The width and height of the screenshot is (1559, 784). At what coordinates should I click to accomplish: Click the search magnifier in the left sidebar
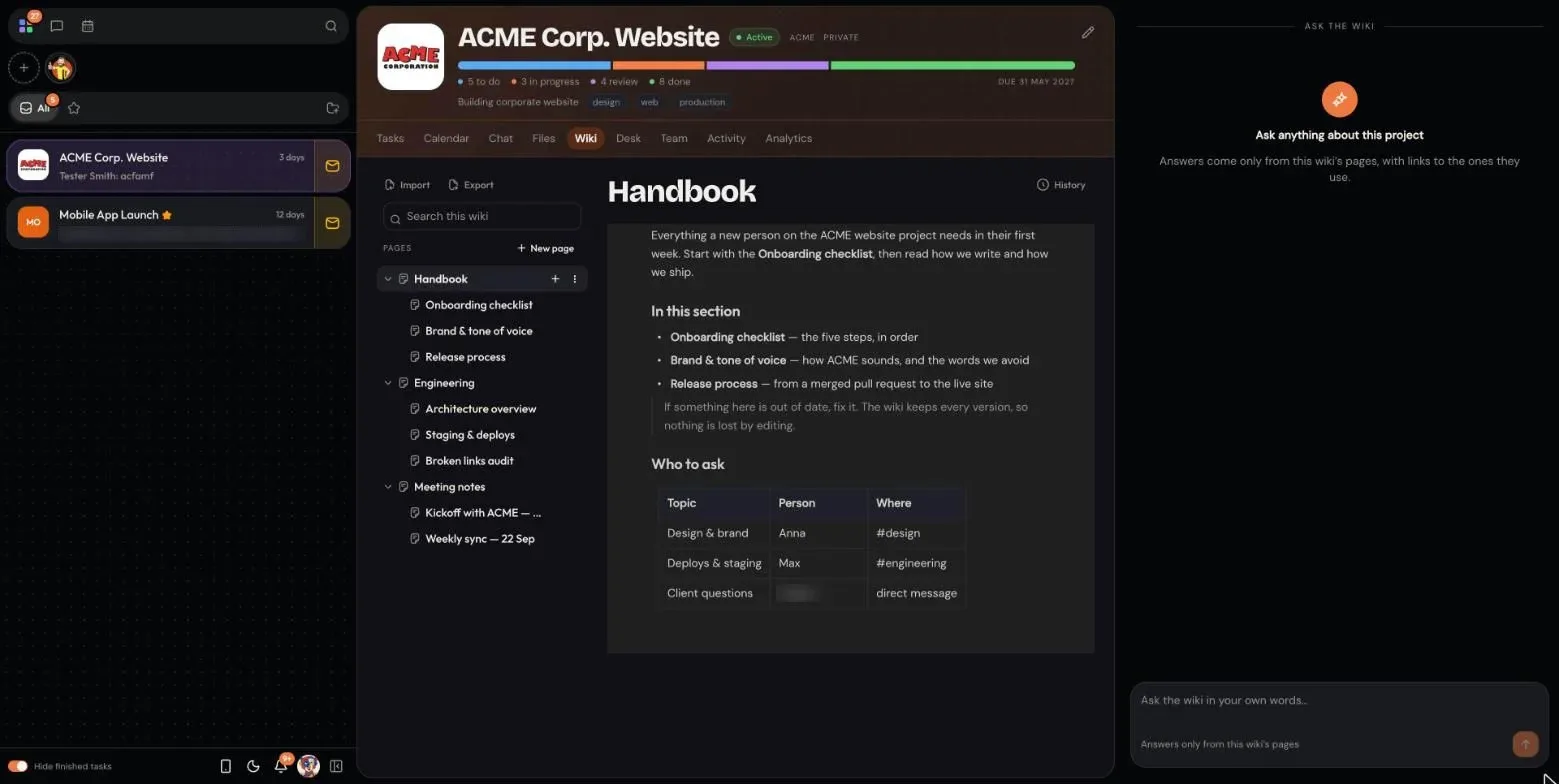tap(331, 26)
